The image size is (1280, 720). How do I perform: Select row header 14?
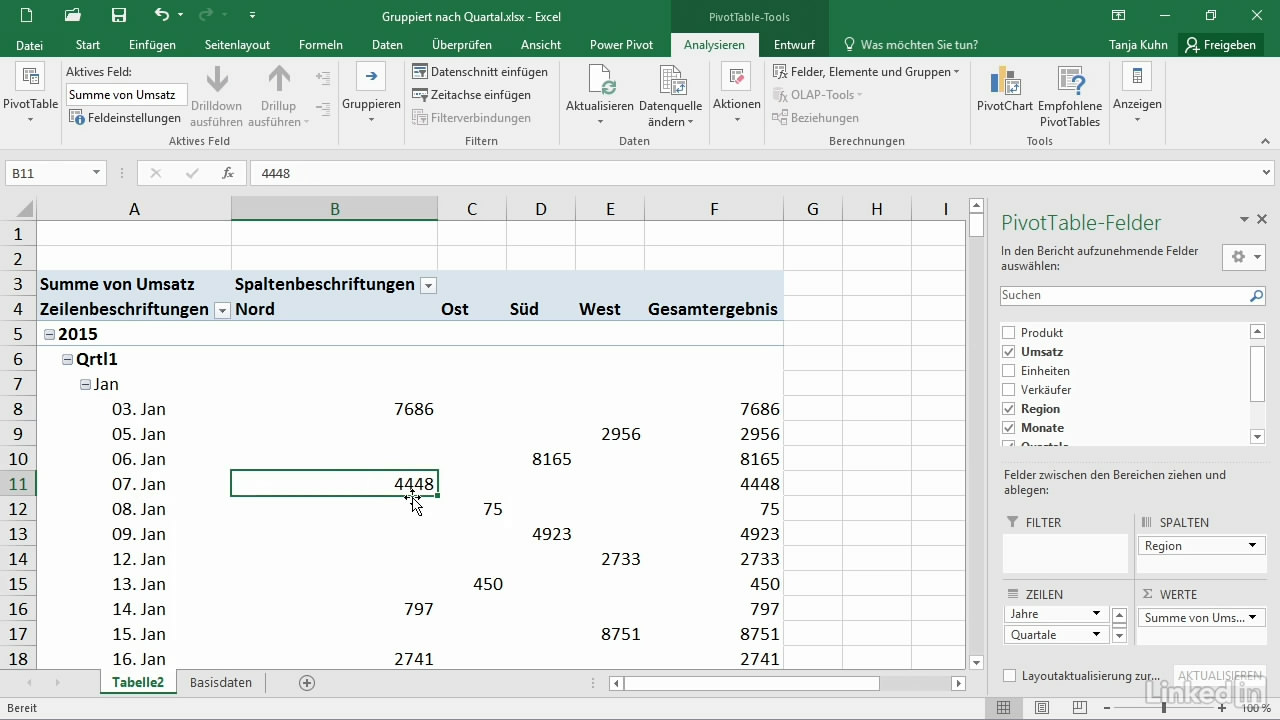coord(17,559)
